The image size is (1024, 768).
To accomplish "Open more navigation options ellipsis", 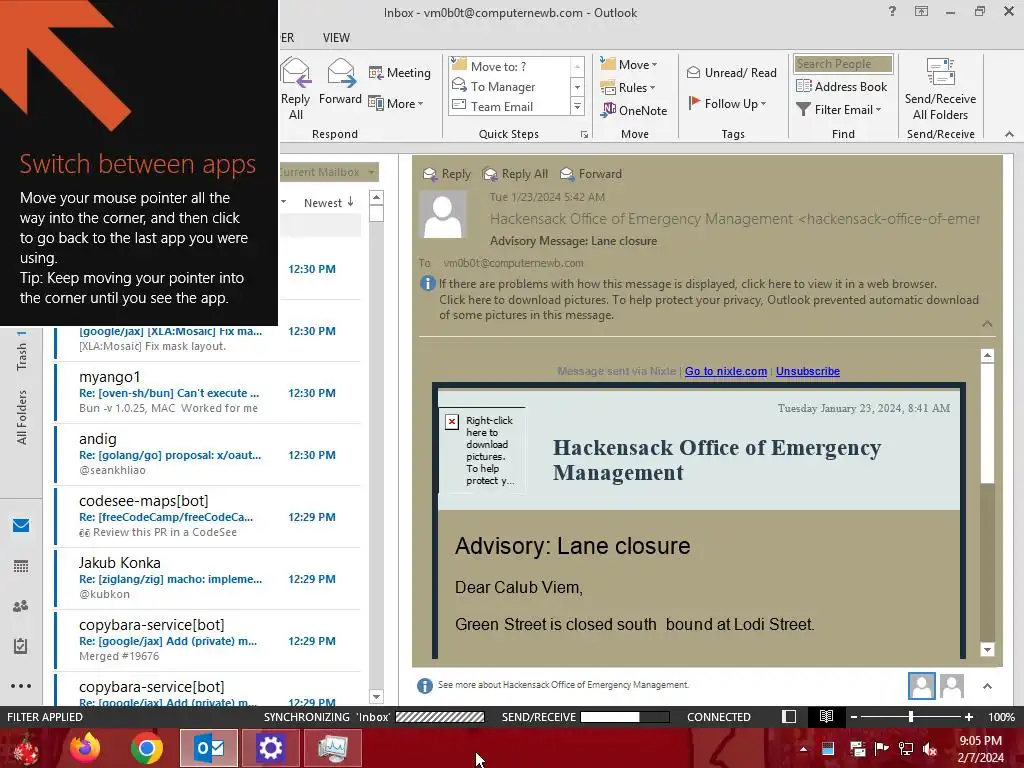I will click(21, 686).
